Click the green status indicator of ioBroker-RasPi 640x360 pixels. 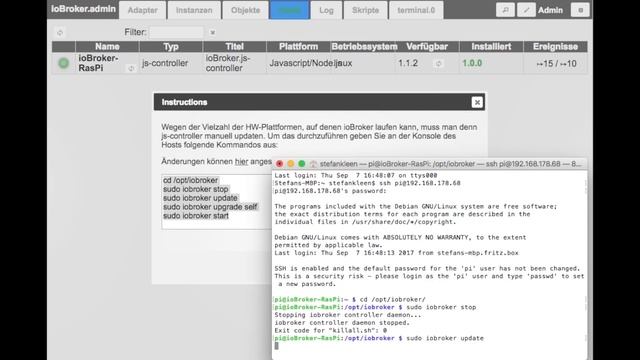63,63
